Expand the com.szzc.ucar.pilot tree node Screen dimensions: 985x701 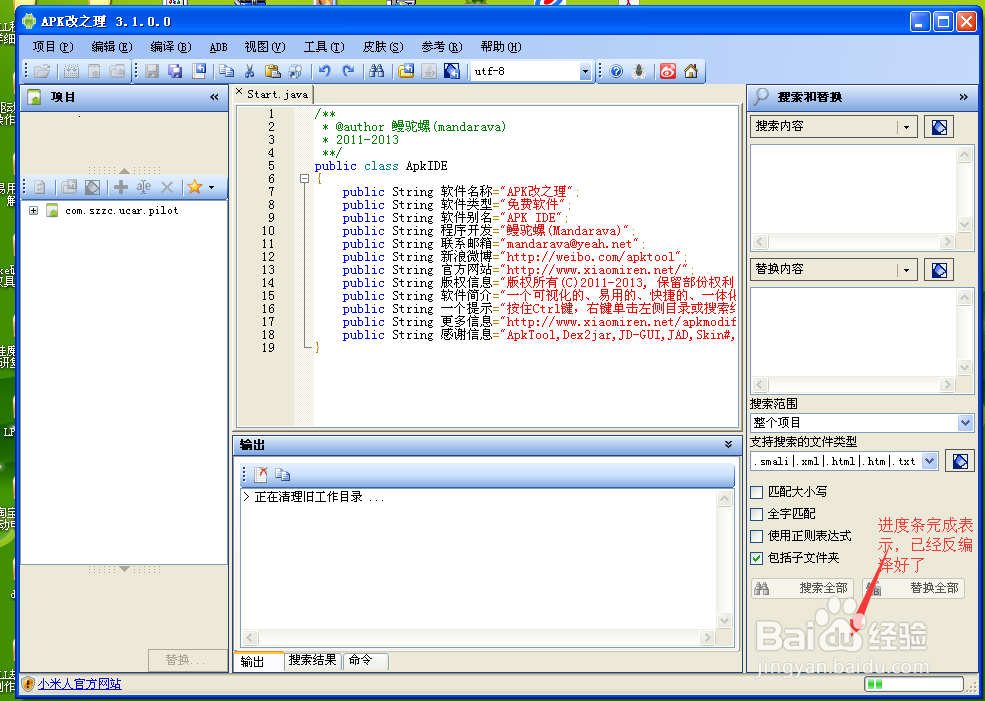(x=33, y=210)
